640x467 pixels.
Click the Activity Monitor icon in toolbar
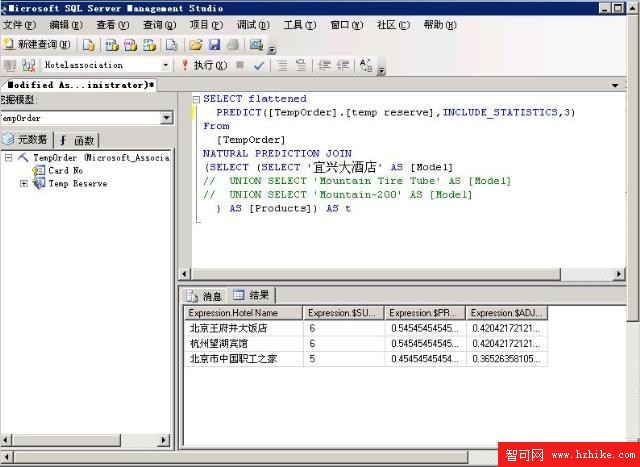click(x=256, y=44)
